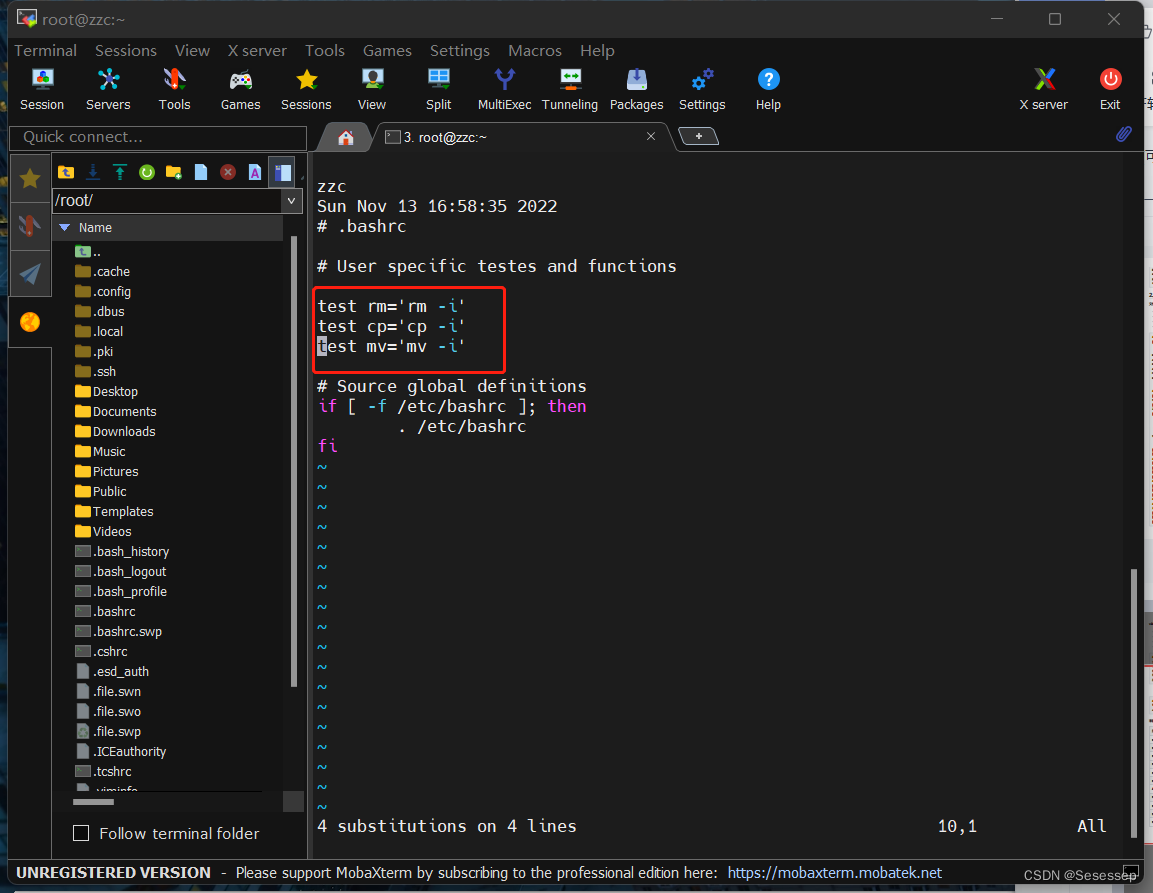Click the file list horizontal scrollbar
1153x893 pixels.
(x=93, y=802)
